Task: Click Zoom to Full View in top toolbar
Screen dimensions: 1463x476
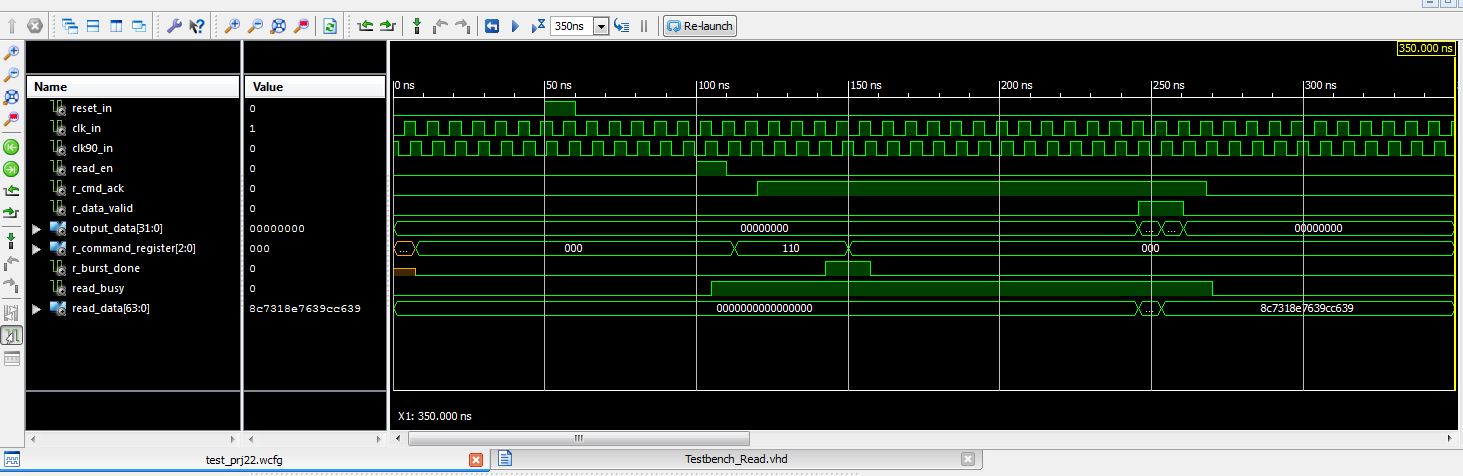Action: 278,25
